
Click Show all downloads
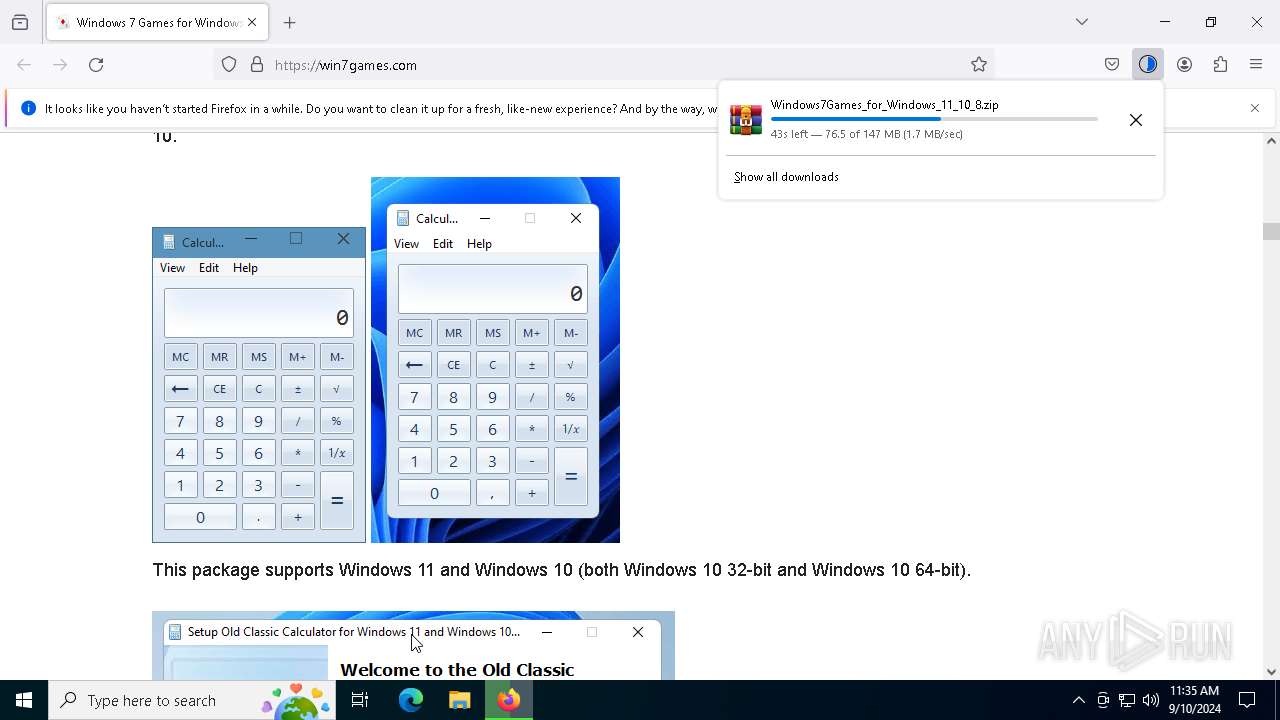tap(786, 177)
